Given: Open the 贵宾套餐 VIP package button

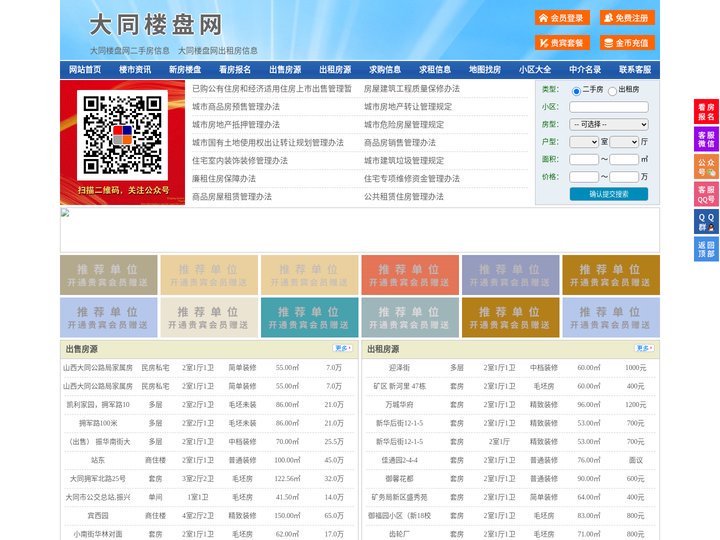Looking at the screenshot, I should (562, 43).
